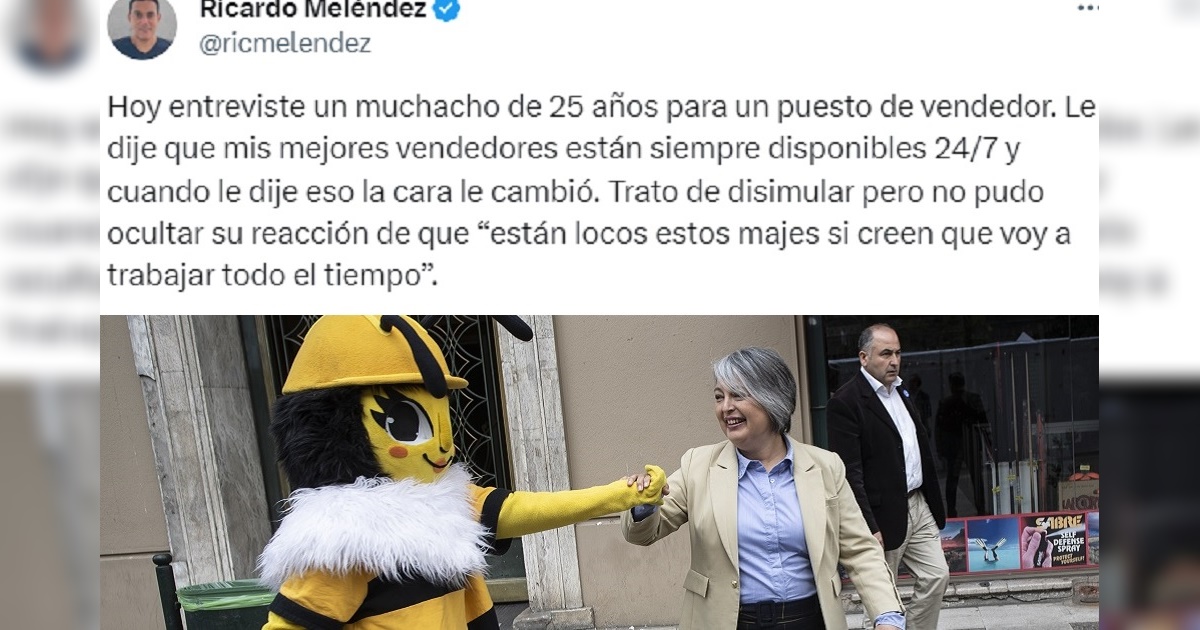The height and width of the screenshot is (630, 1200).
Task: Click the display name Ricardo Meléndez
Action: [x=313, y=10]
